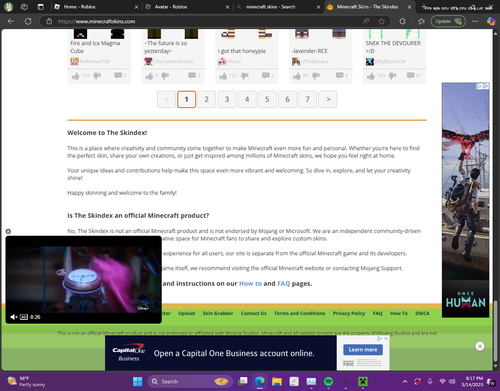This screenshot has width=500, height=391.
Task: Open Terms and Conditions footer link
Action: coord(299,313)
